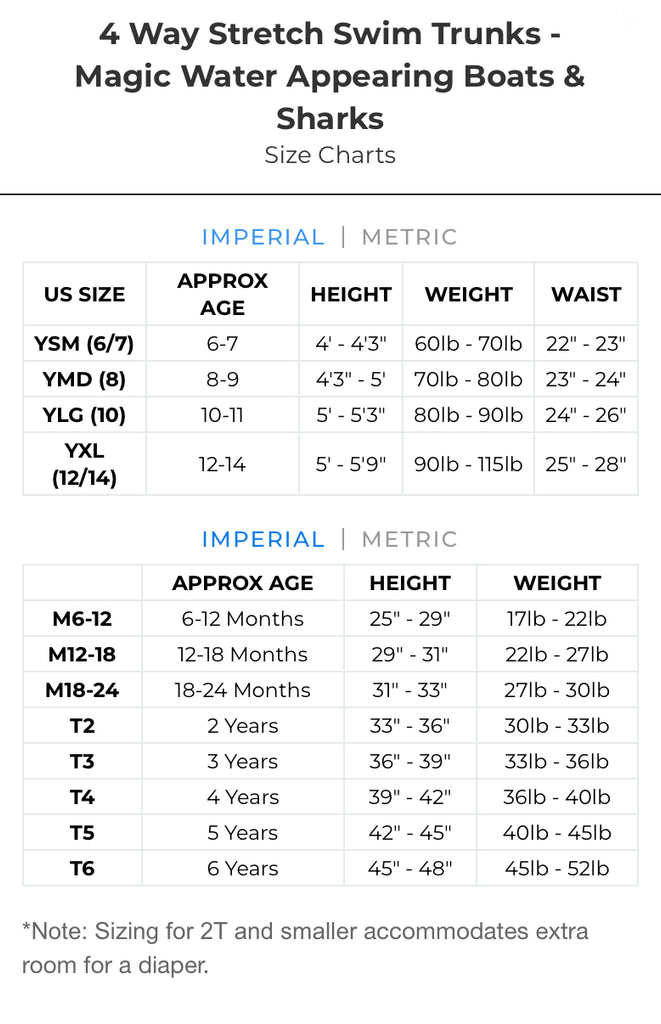Click the 6-12 Months age cell

pos(243,618)
